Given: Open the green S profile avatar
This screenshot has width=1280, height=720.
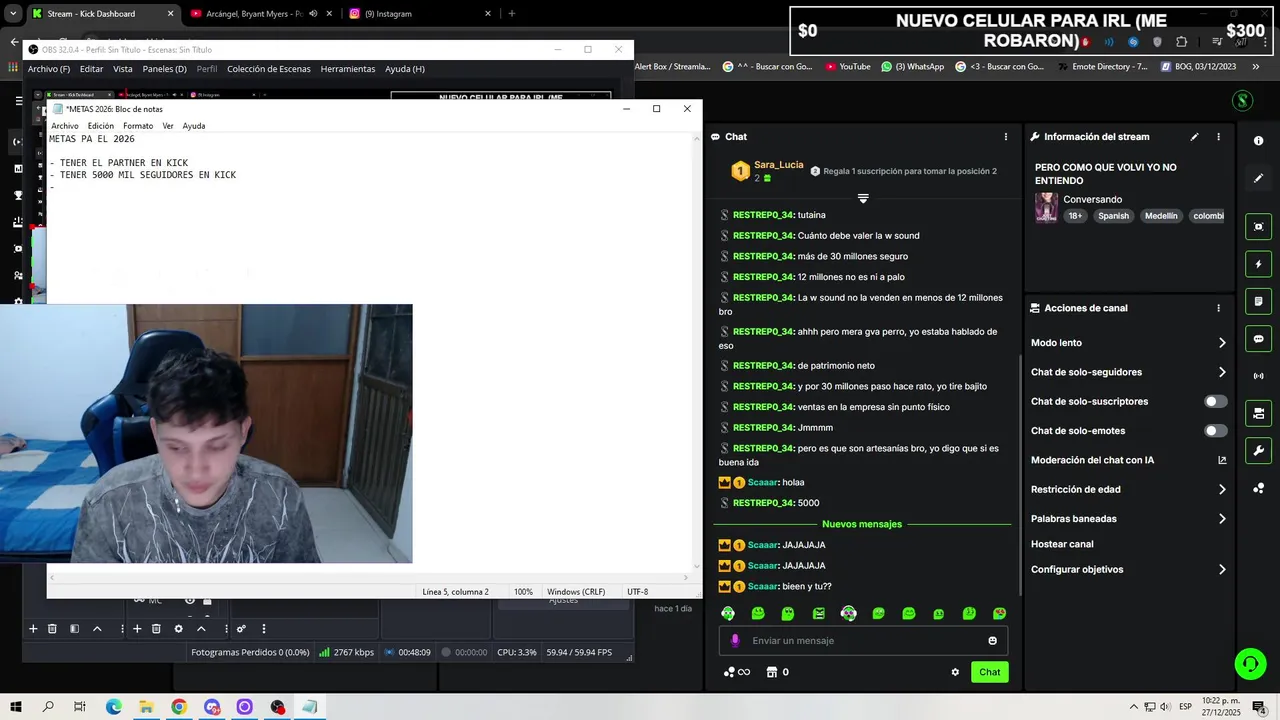Looking at the screenshot, I should pos(1243,100).
